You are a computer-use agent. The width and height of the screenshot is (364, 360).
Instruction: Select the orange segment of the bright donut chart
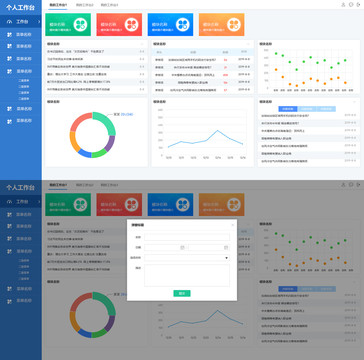point(74,142)
